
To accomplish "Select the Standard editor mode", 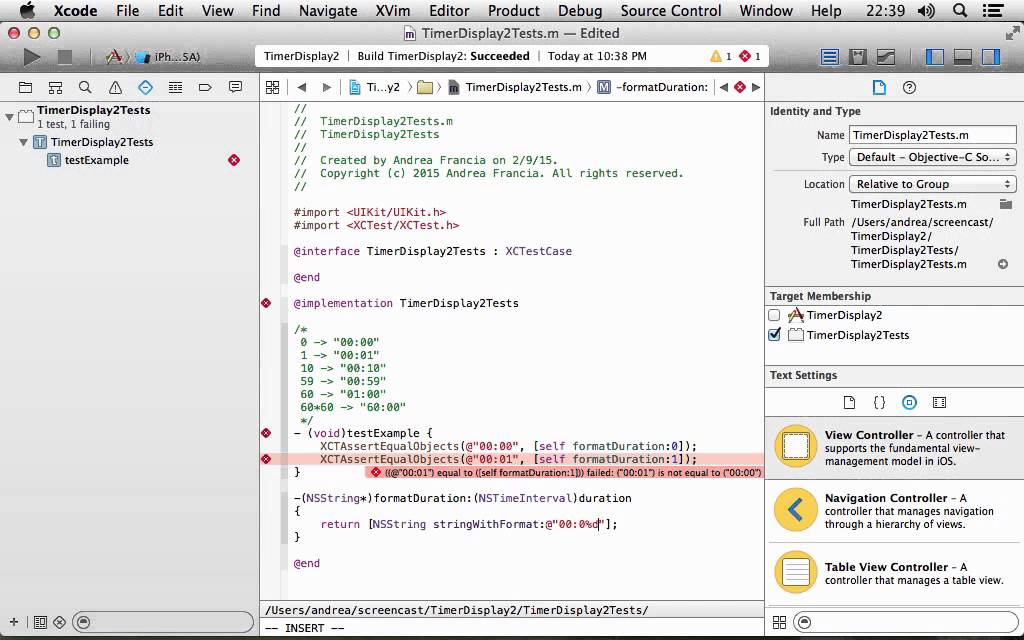I will pos(829,57).
